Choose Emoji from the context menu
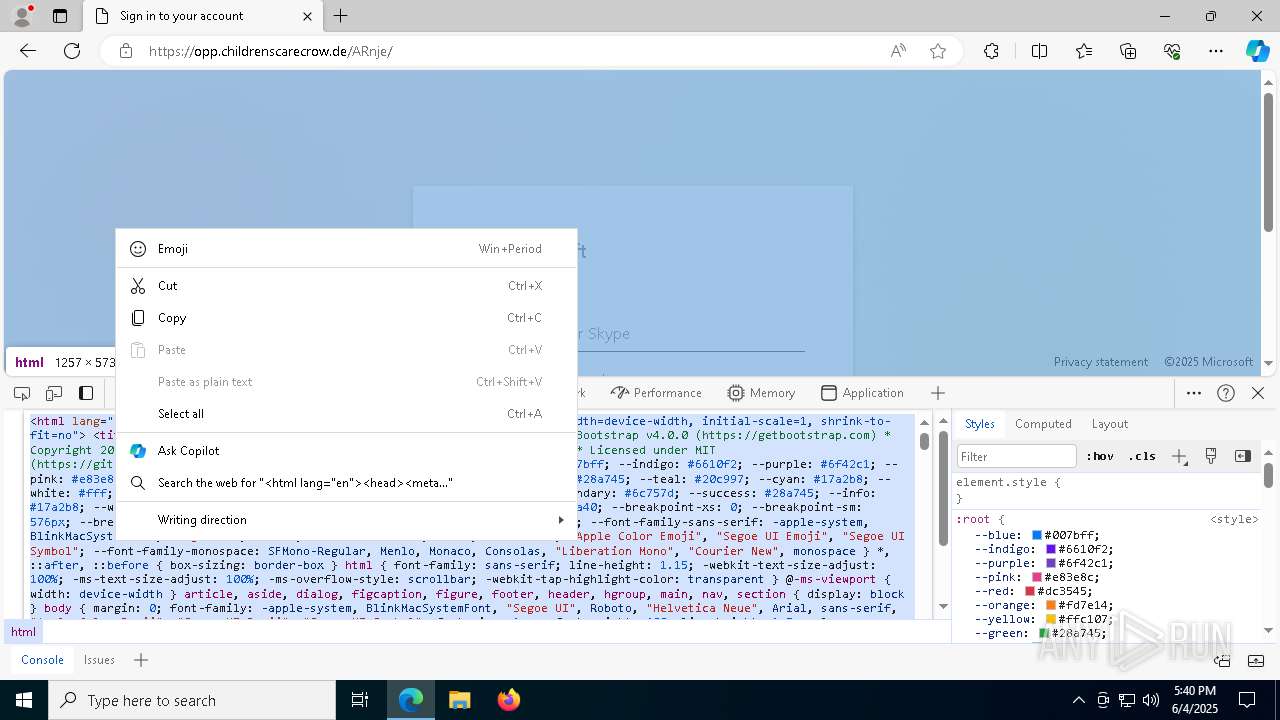 point(346,249)
